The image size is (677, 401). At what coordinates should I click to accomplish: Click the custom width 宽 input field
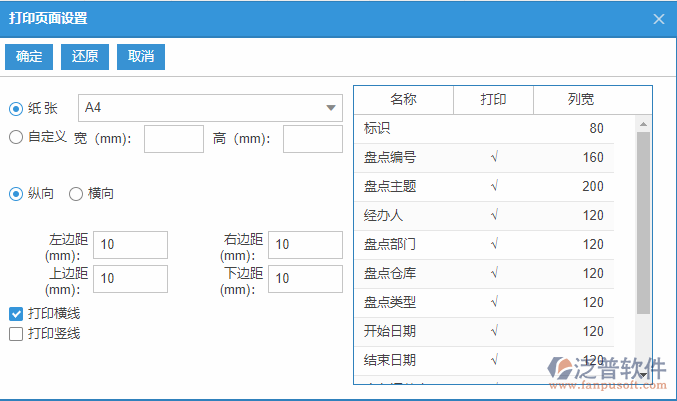tap(174, 139)
